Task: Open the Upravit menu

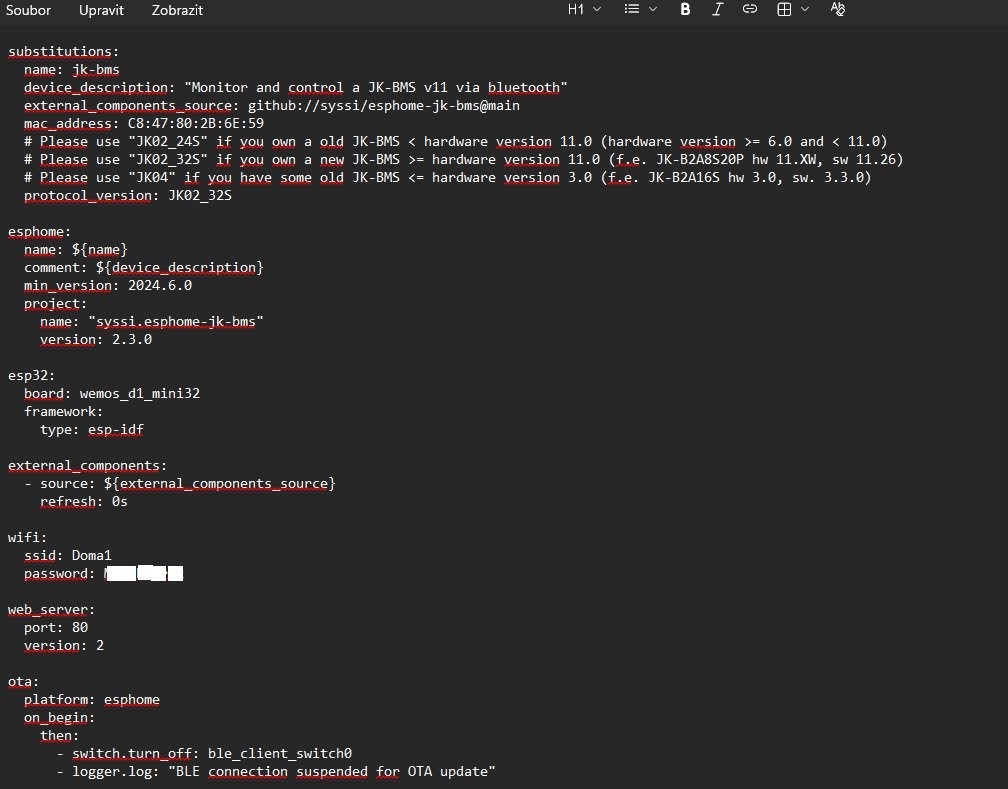Action: pyautogui.click(x=101, y=9)
